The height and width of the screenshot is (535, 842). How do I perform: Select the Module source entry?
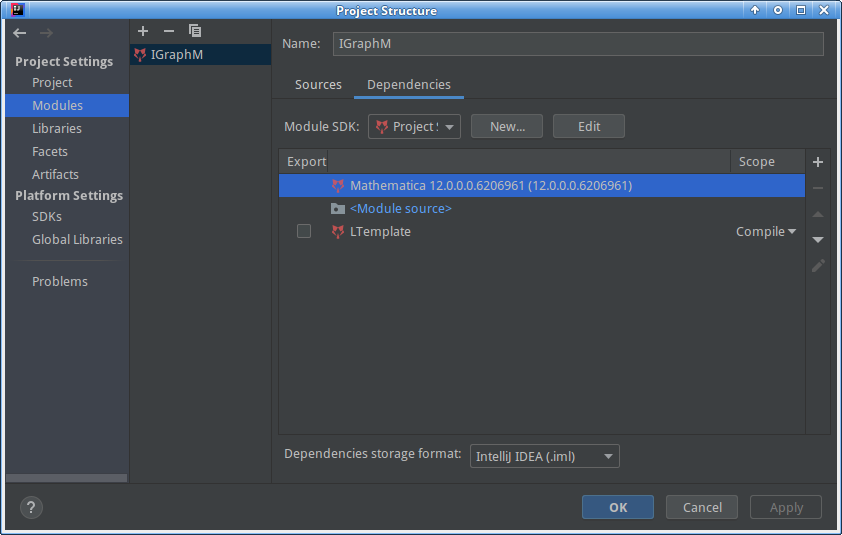(x=400, y=209)
